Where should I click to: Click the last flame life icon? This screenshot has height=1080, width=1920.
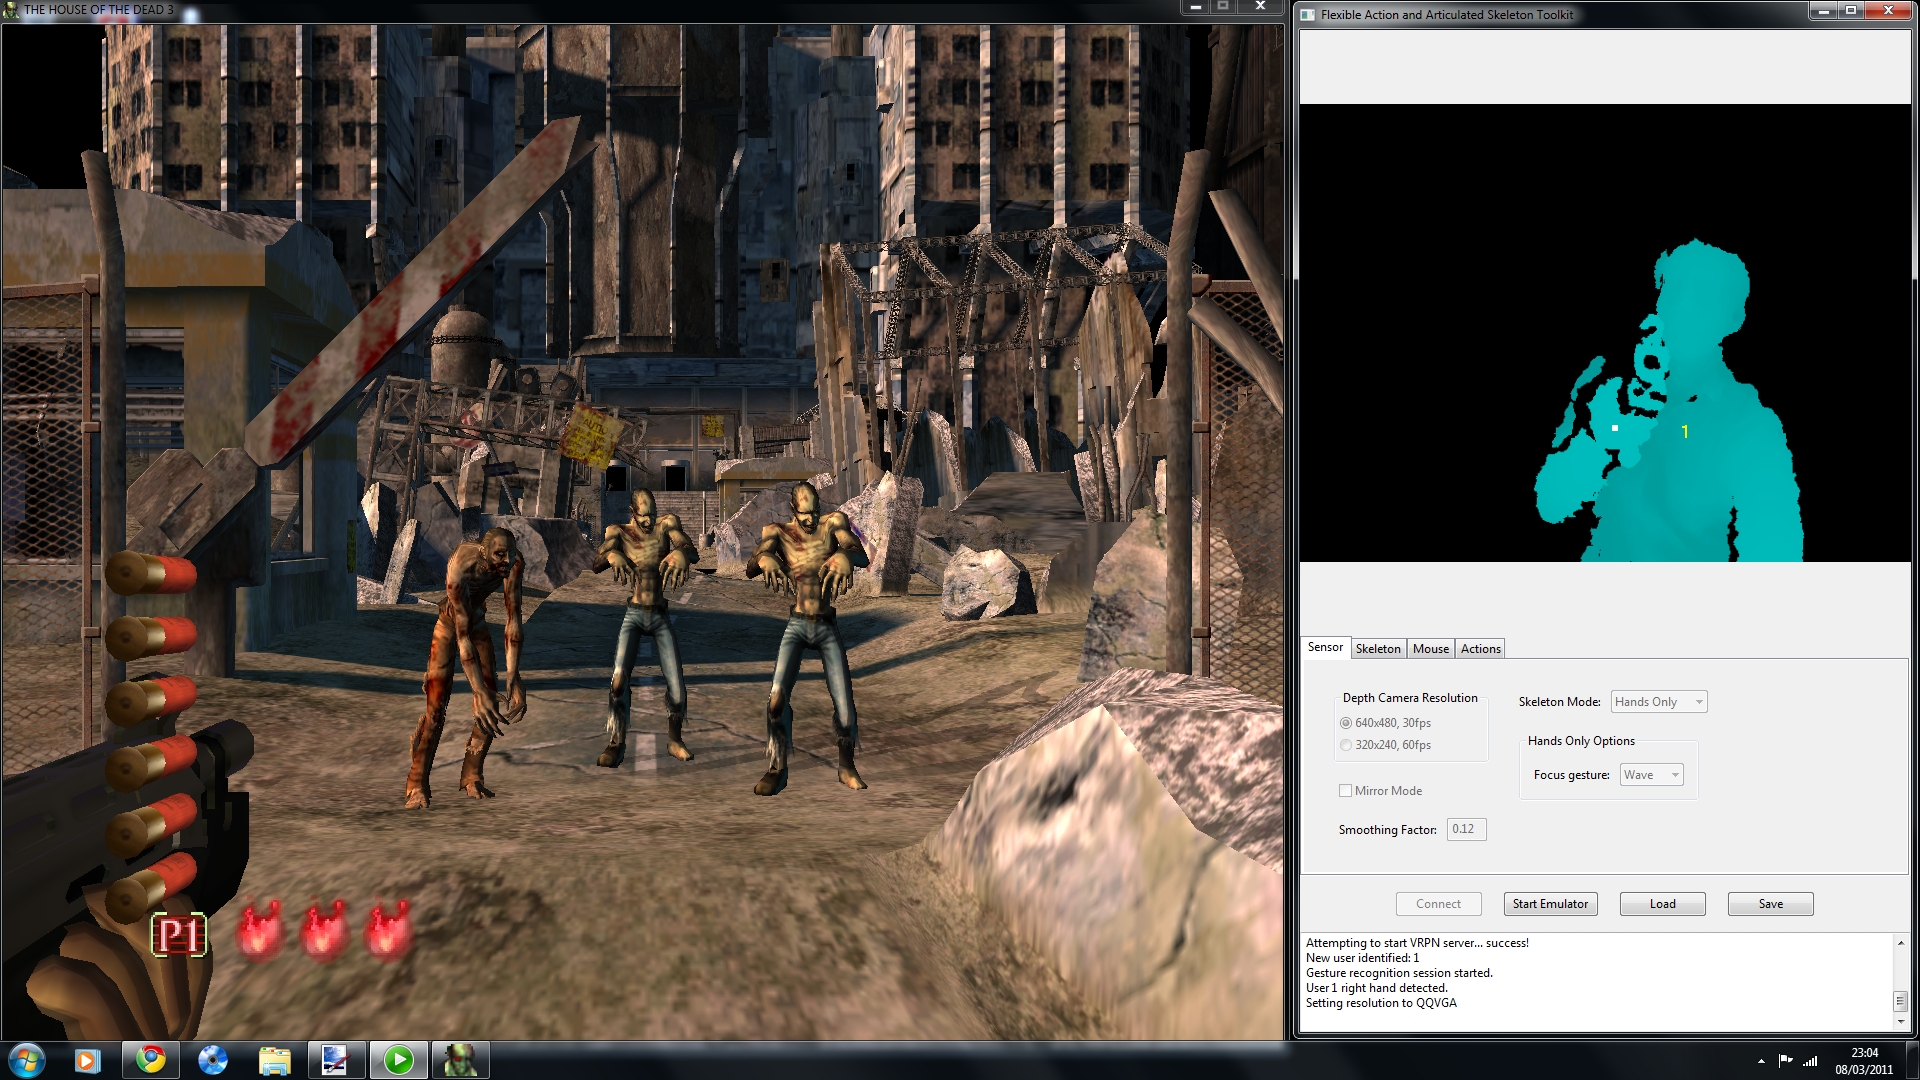[389, 930]
